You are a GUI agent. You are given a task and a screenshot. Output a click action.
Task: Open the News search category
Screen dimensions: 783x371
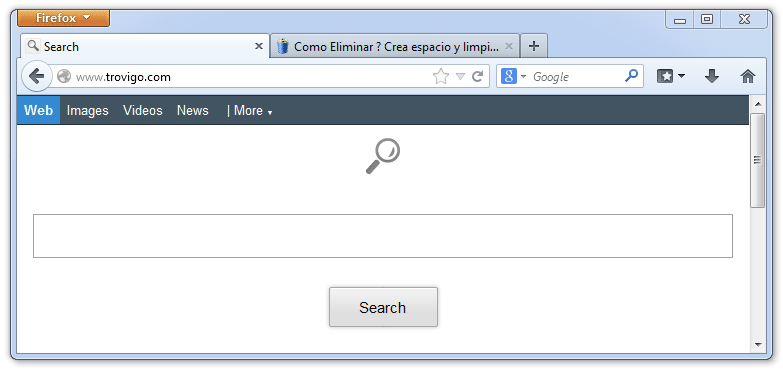click(x=192, y=110)
